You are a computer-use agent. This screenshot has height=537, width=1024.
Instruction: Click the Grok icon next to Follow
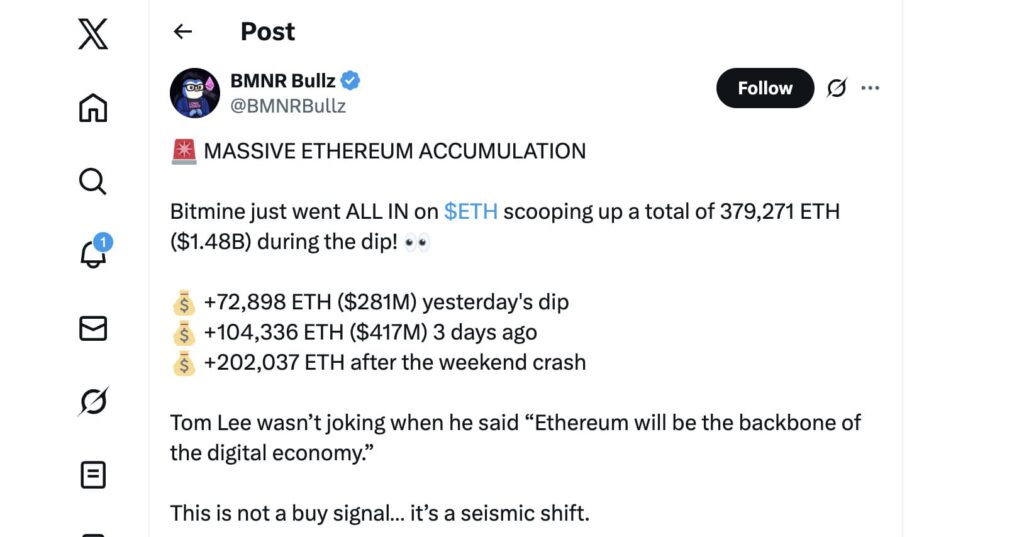(x=837, y=88)
